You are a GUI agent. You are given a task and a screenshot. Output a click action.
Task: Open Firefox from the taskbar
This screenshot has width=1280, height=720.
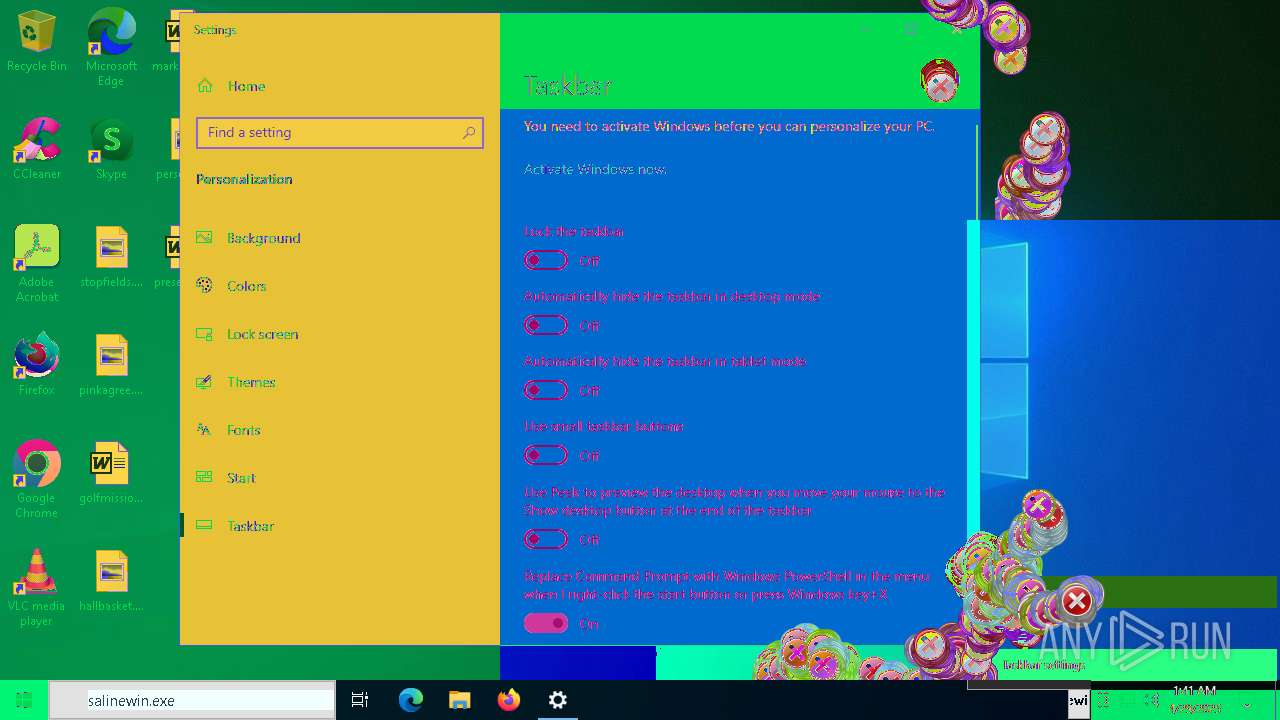pyautogui.click(x=509, y=700)
